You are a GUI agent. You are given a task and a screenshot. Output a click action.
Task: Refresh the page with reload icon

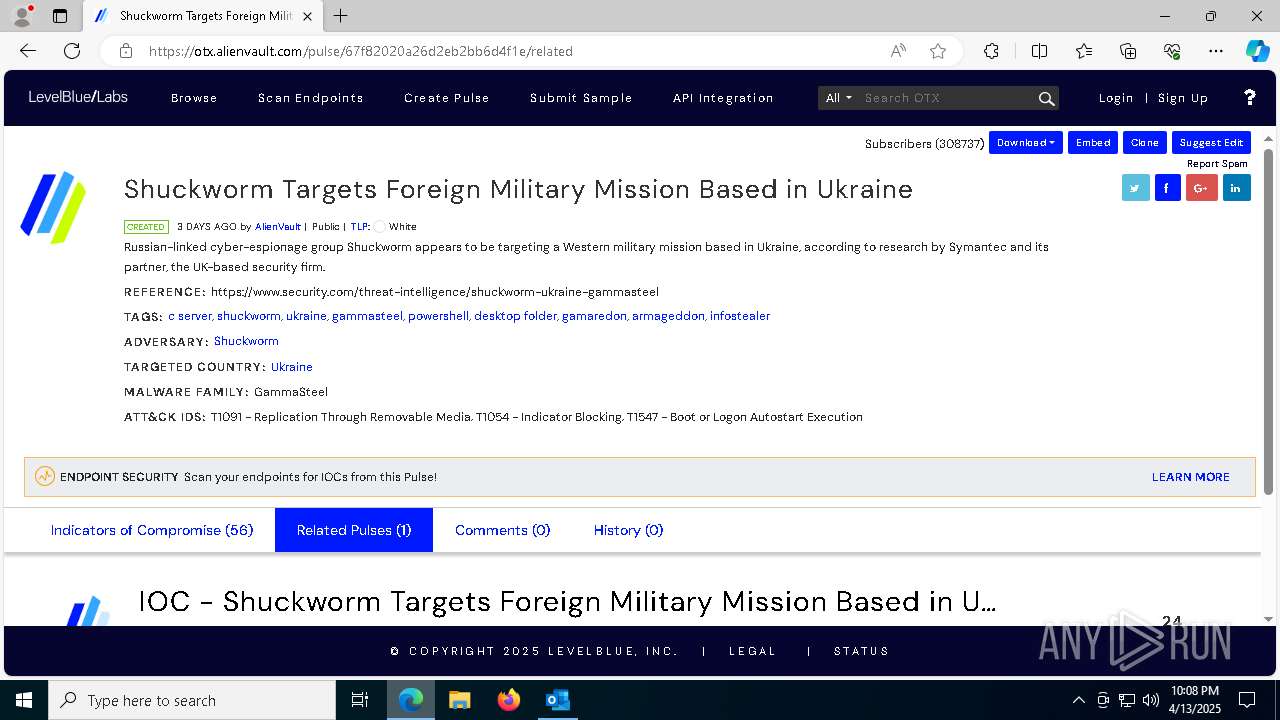(x=72, y=51)
